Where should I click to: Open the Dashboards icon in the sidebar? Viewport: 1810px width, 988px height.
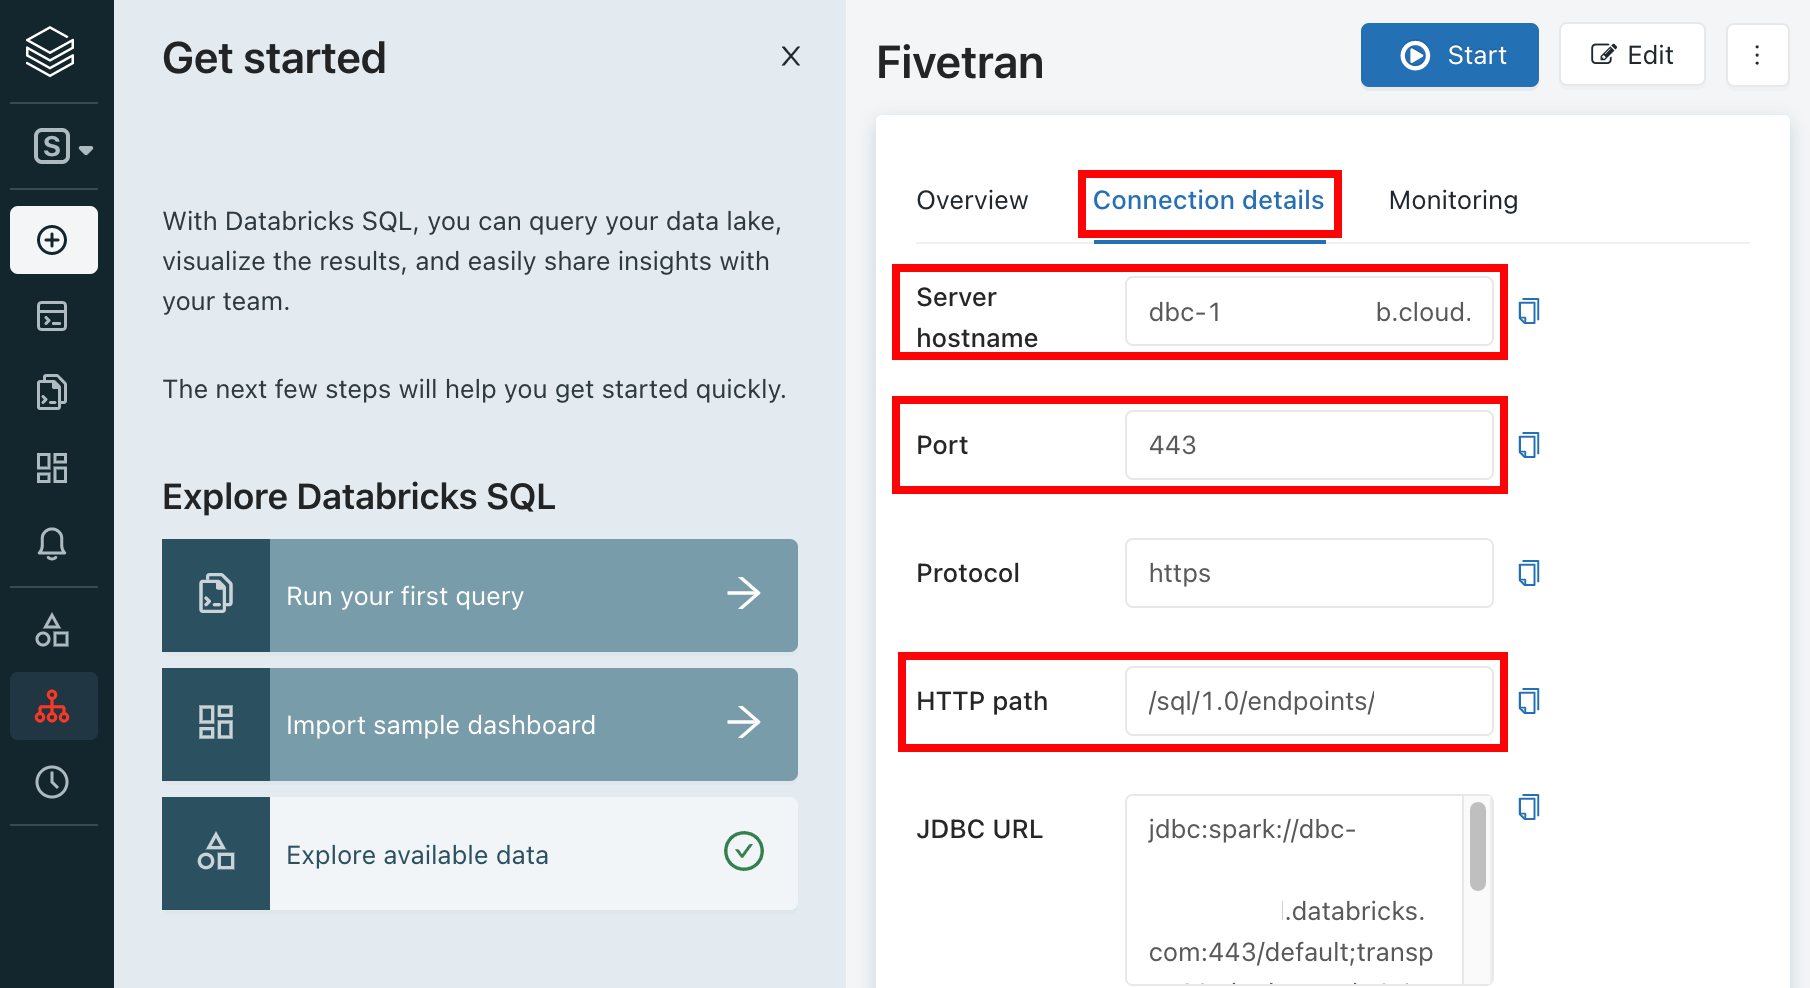[x=52, y=468]
